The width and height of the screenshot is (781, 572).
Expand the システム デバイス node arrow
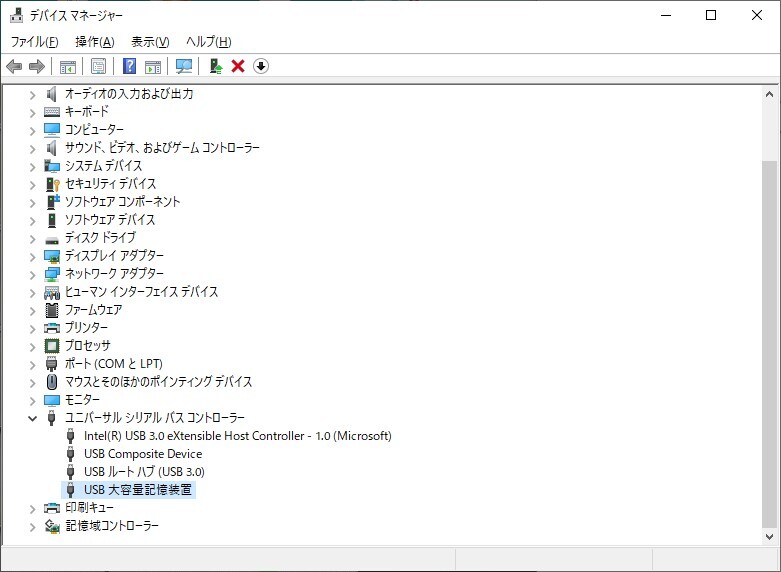(x=32, y=166)
